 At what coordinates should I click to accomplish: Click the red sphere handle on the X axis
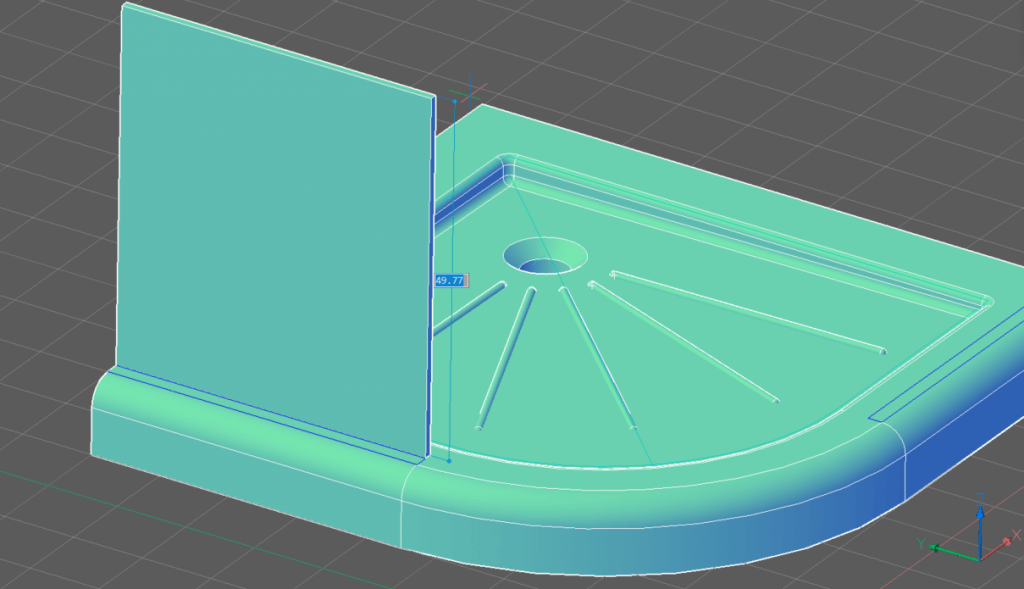point(1006,540)
